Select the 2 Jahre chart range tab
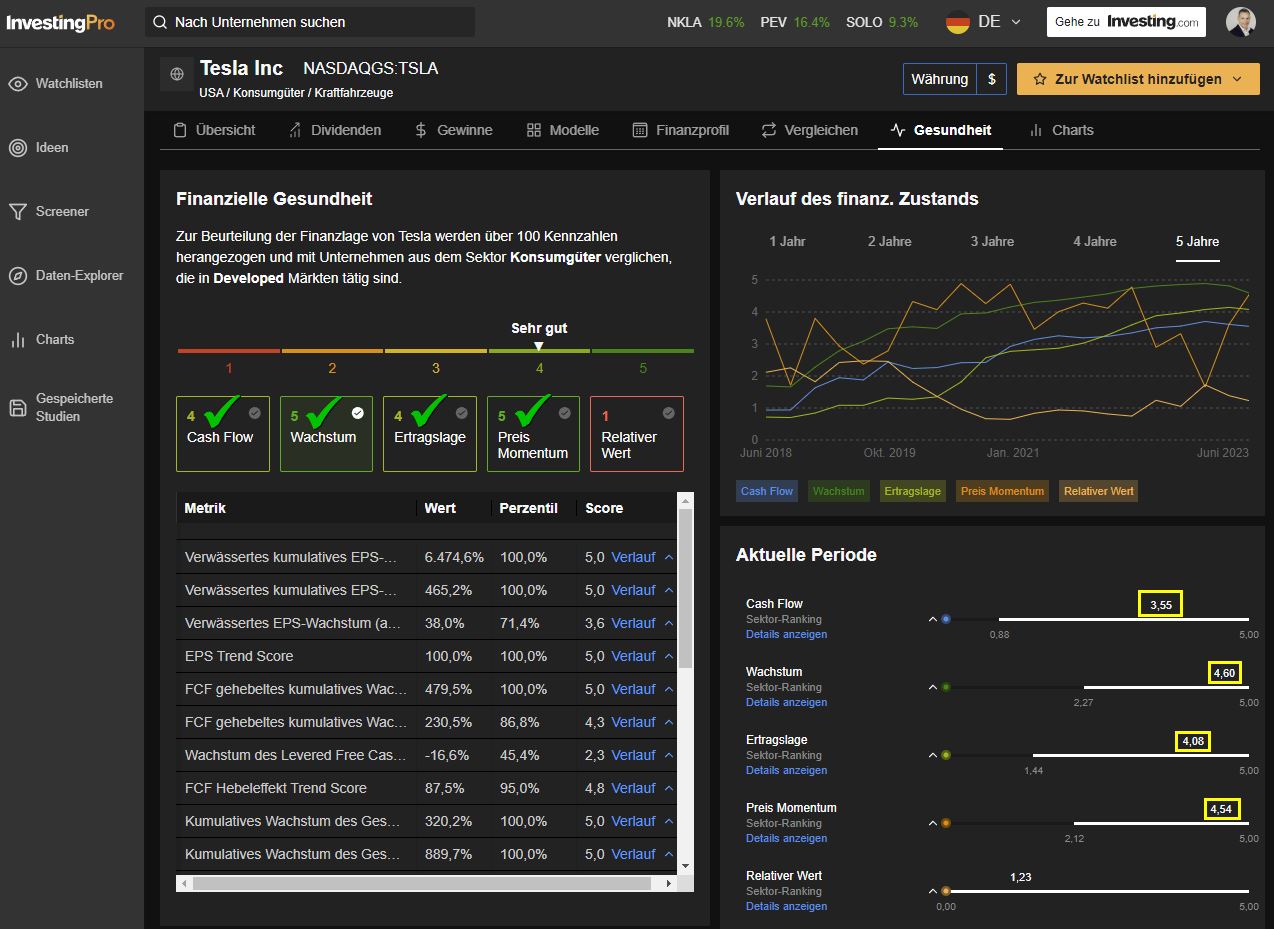Viewport: 1274px width, 929px height. point(889,241)
